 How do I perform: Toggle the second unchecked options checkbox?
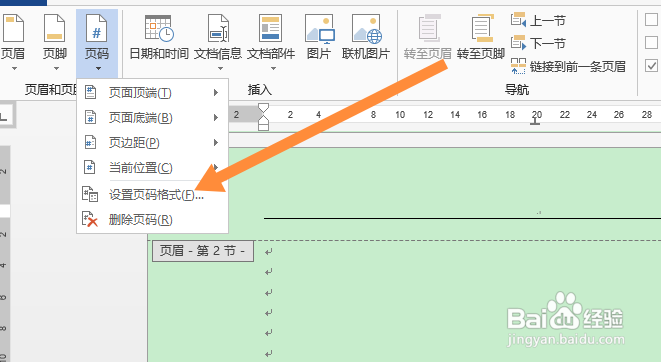[651, 42]
